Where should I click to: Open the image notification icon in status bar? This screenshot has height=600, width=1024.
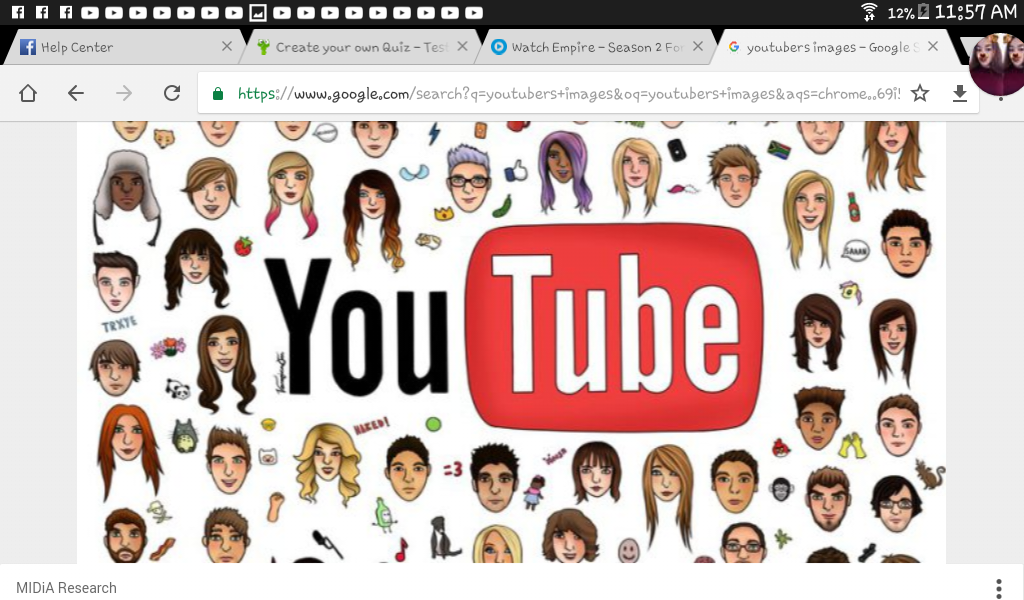coord(258,12)
